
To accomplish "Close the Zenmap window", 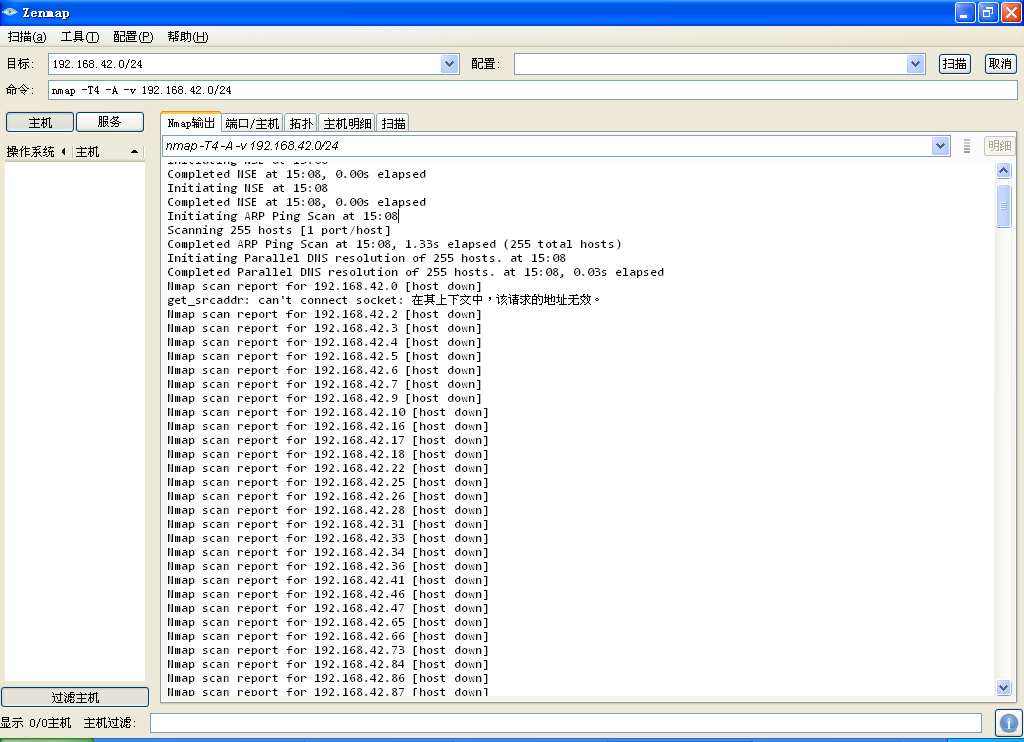I will [x=1011, y=12].
